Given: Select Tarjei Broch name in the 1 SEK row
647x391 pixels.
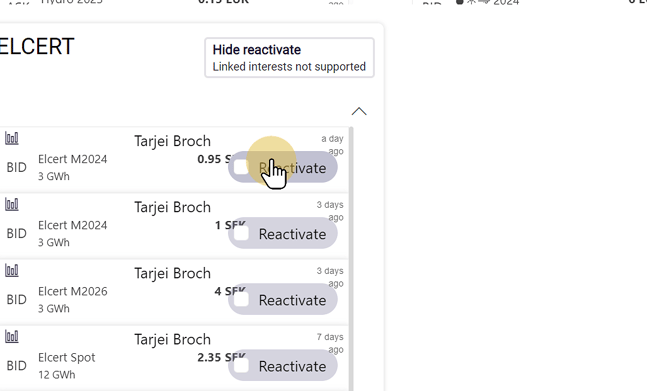Looking at the screenshot, I should click(x=172, y=207).
